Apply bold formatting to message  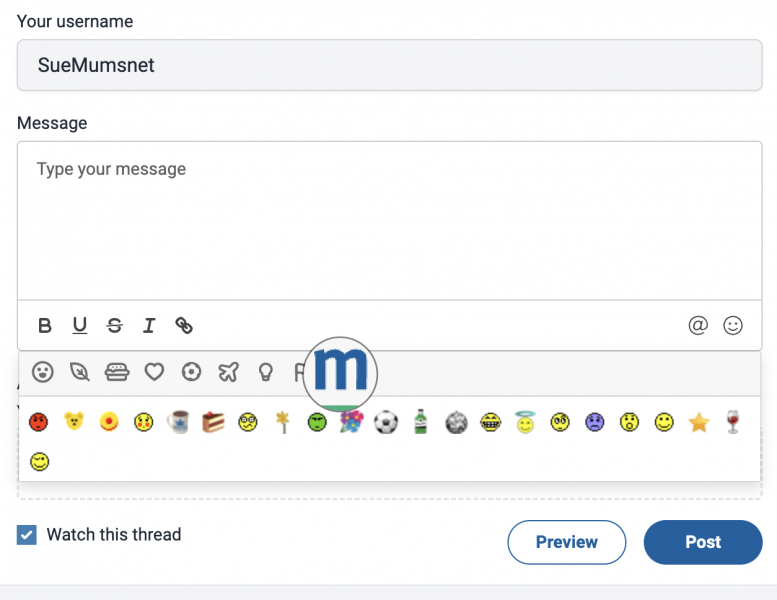pyautogui.click(x=45, y=325)
